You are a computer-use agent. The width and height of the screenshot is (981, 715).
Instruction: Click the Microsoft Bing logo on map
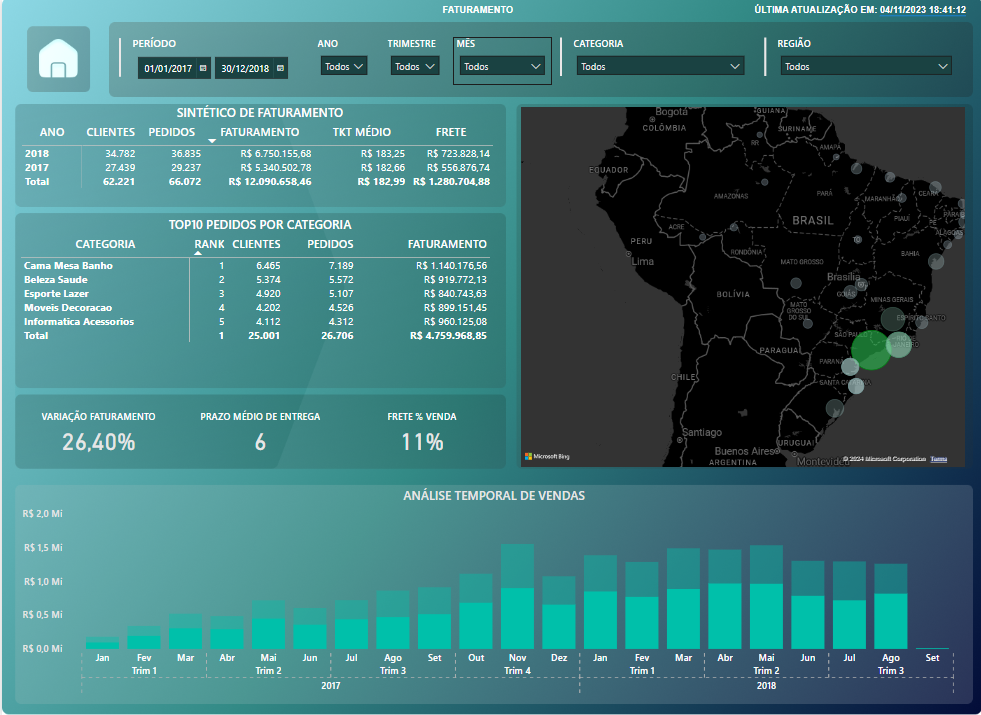pyautogui.click(x=547, y=457)
